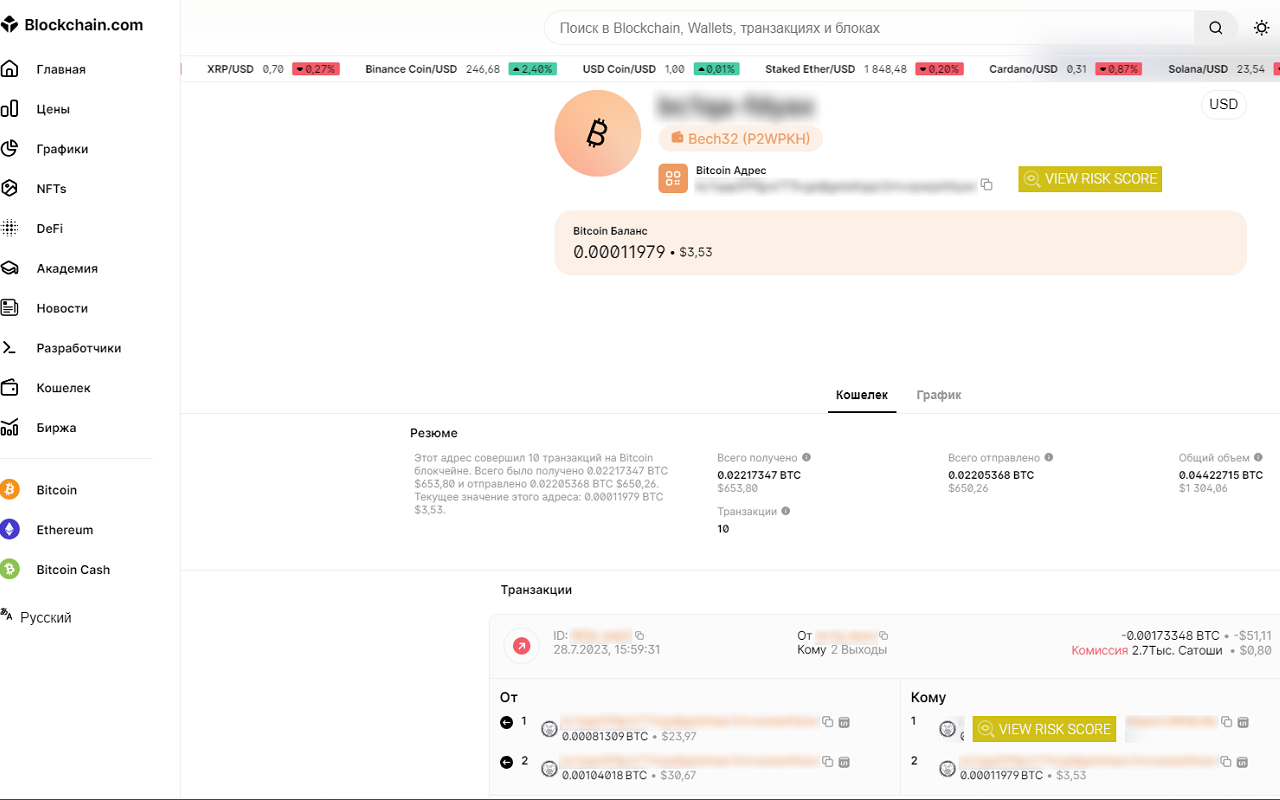The height and width of the screenshot is (800, 1280).
Task: Click USD Coin/USD ticker entry
Action: pyautogui.click(x=661, y=69)
